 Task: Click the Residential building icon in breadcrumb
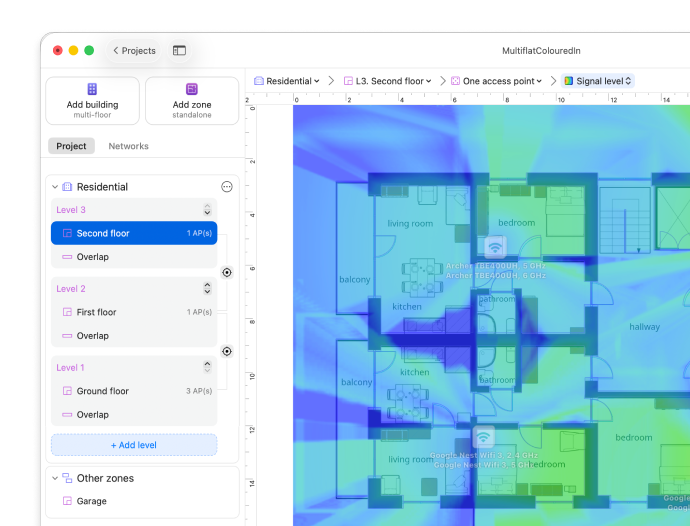coord(259,81)
